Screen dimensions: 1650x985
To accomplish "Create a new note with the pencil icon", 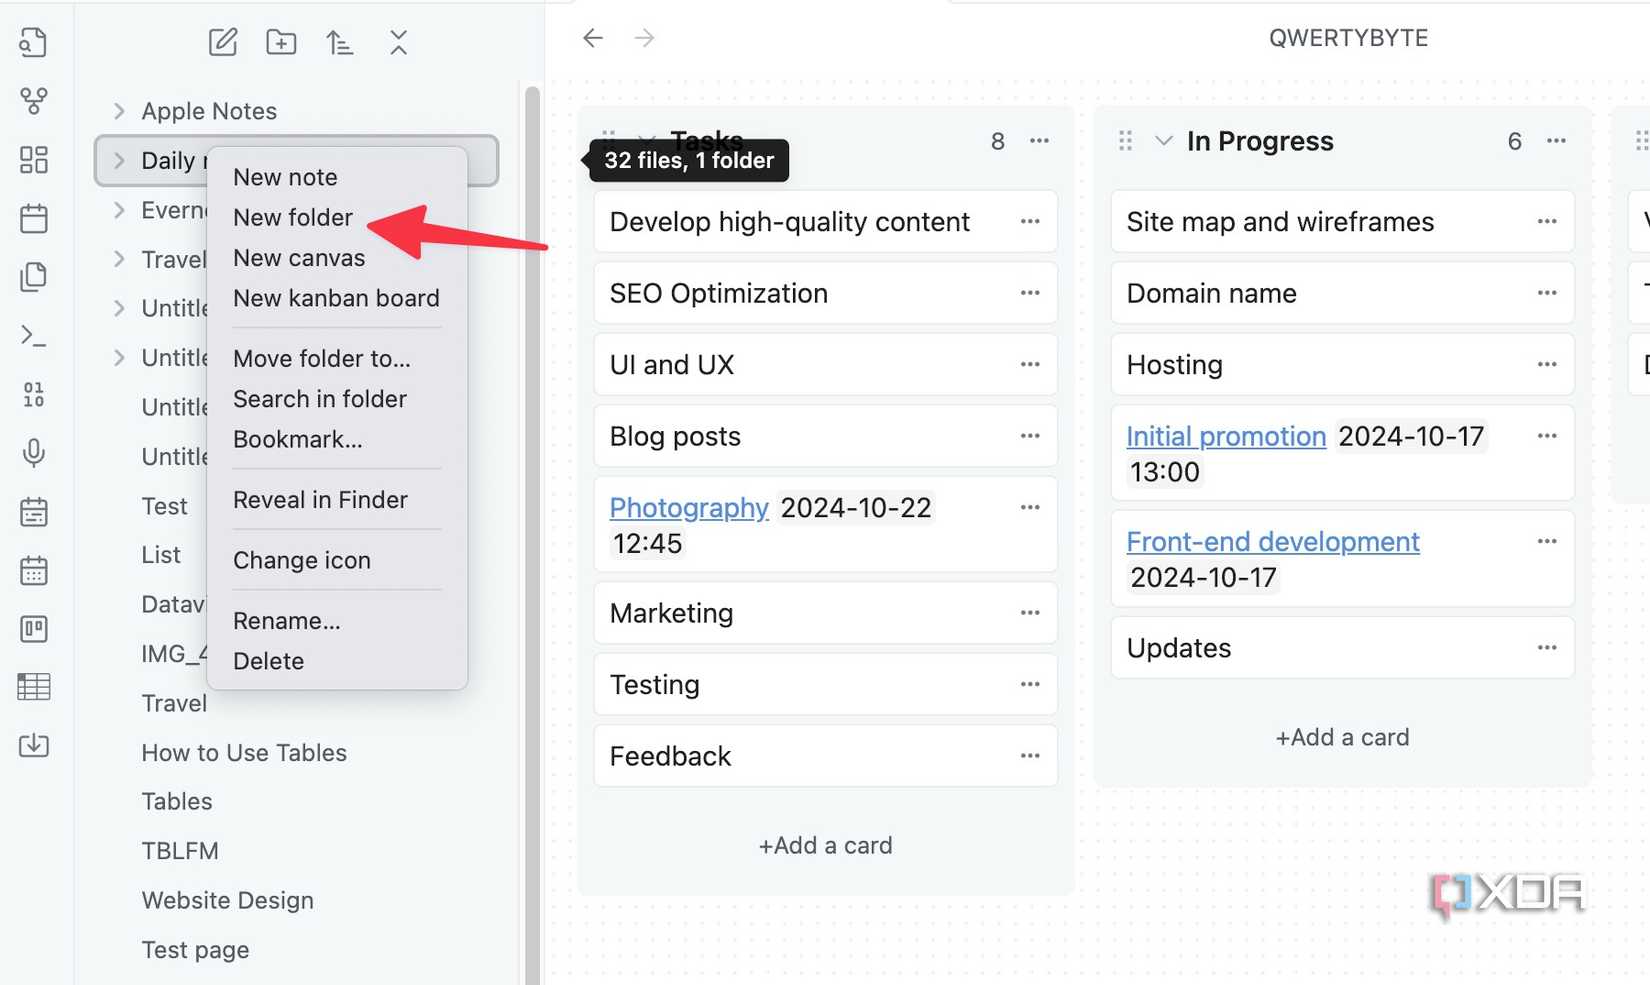I will (x=222, y=42).
